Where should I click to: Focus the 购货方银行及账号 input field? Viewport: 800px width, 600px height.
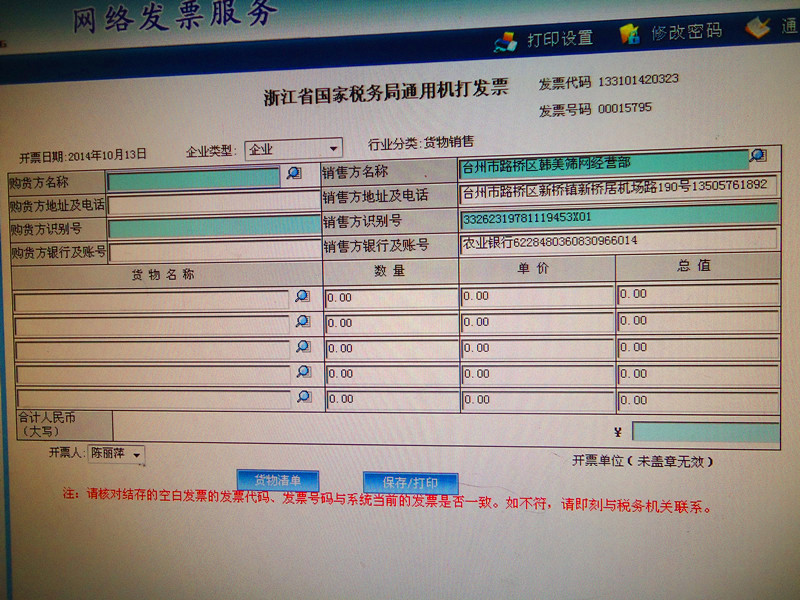(215, 252)
